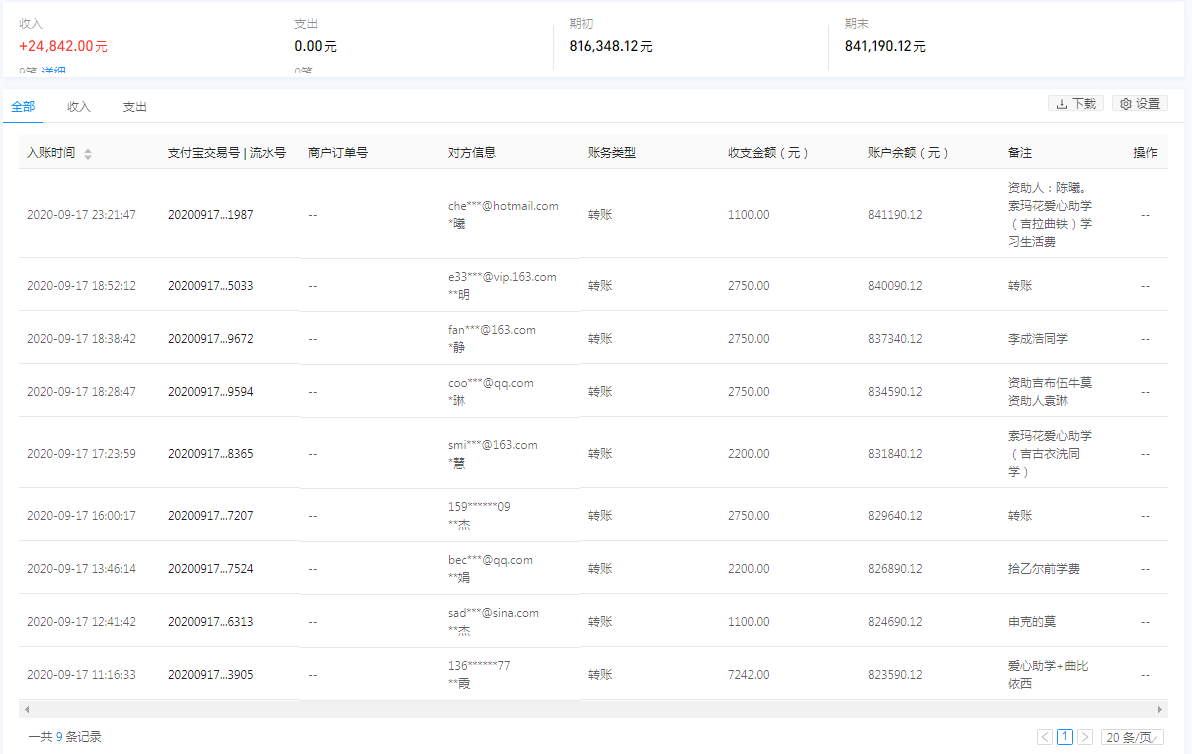
Task: Click the 账户余额（元） column header
Action: tap(908, 153)
